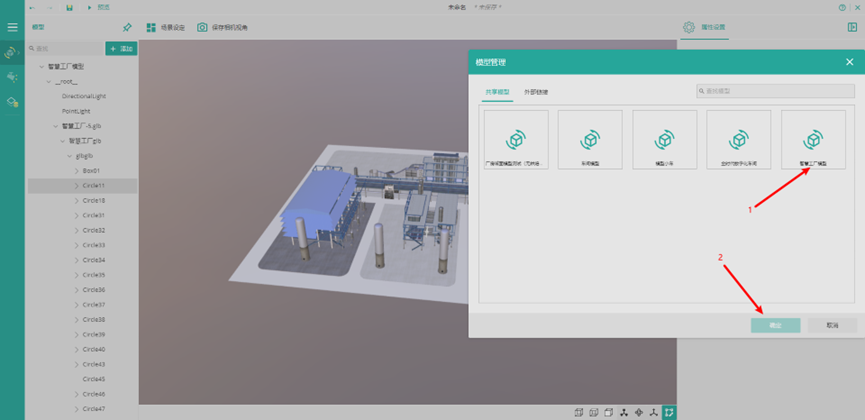This screenshot has height=420, width=865.
Task: Select Circle34 in the tree
Action: (x=94, y=260)
